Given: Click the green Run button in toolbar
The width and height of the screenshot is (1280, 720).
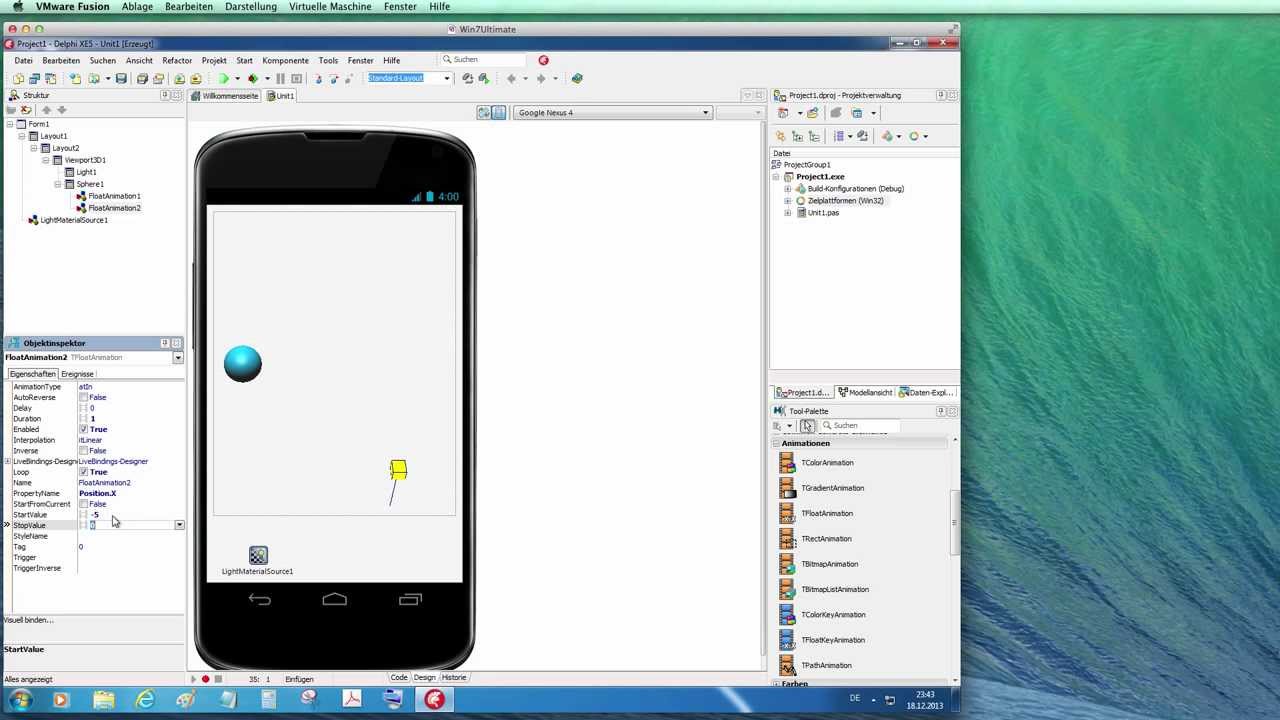Looking at the screenshot, I should coord(224,79).
